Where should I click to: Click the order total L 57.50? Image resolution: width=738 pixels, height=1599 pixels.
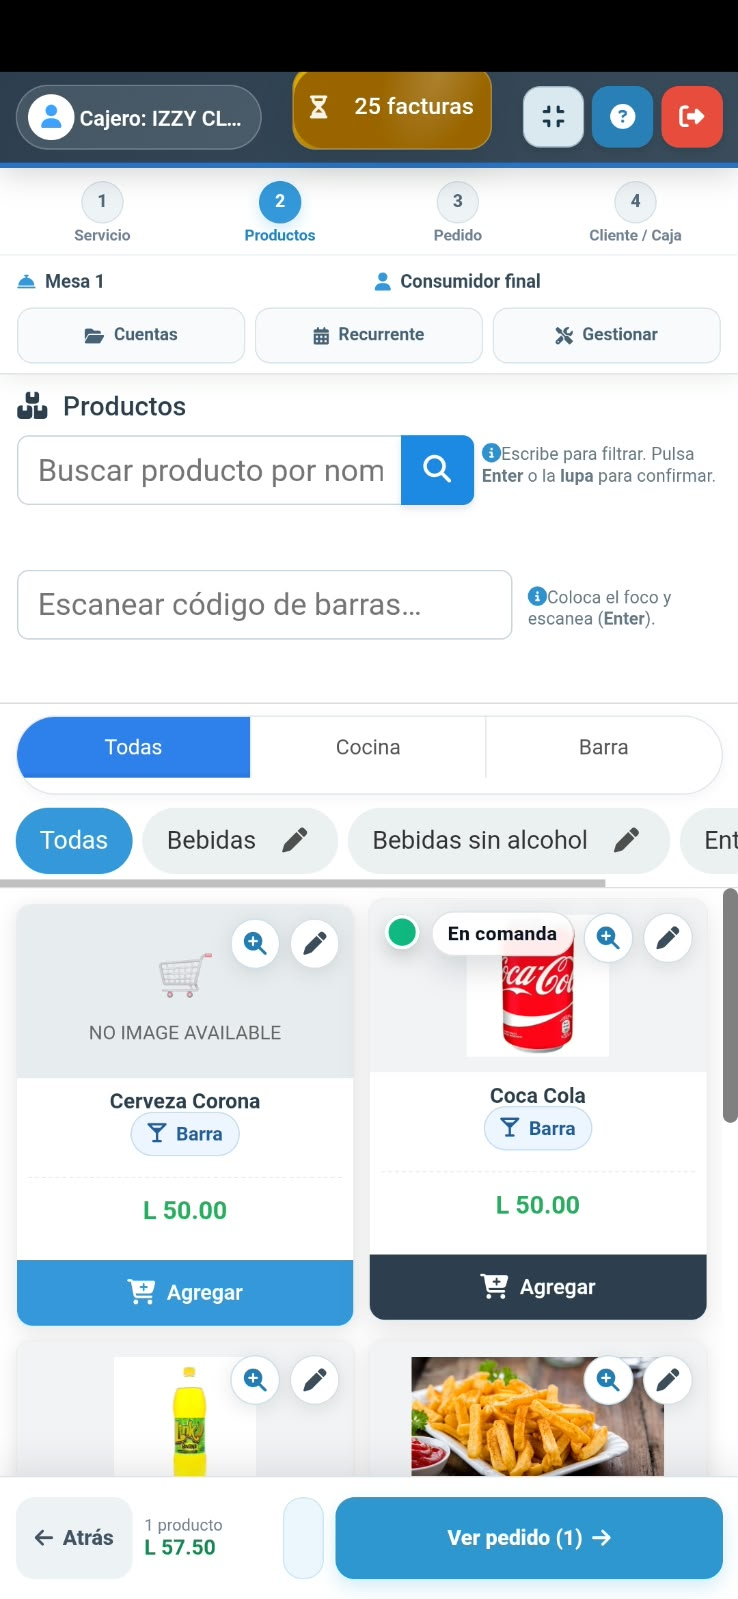tap(180, 1548)
